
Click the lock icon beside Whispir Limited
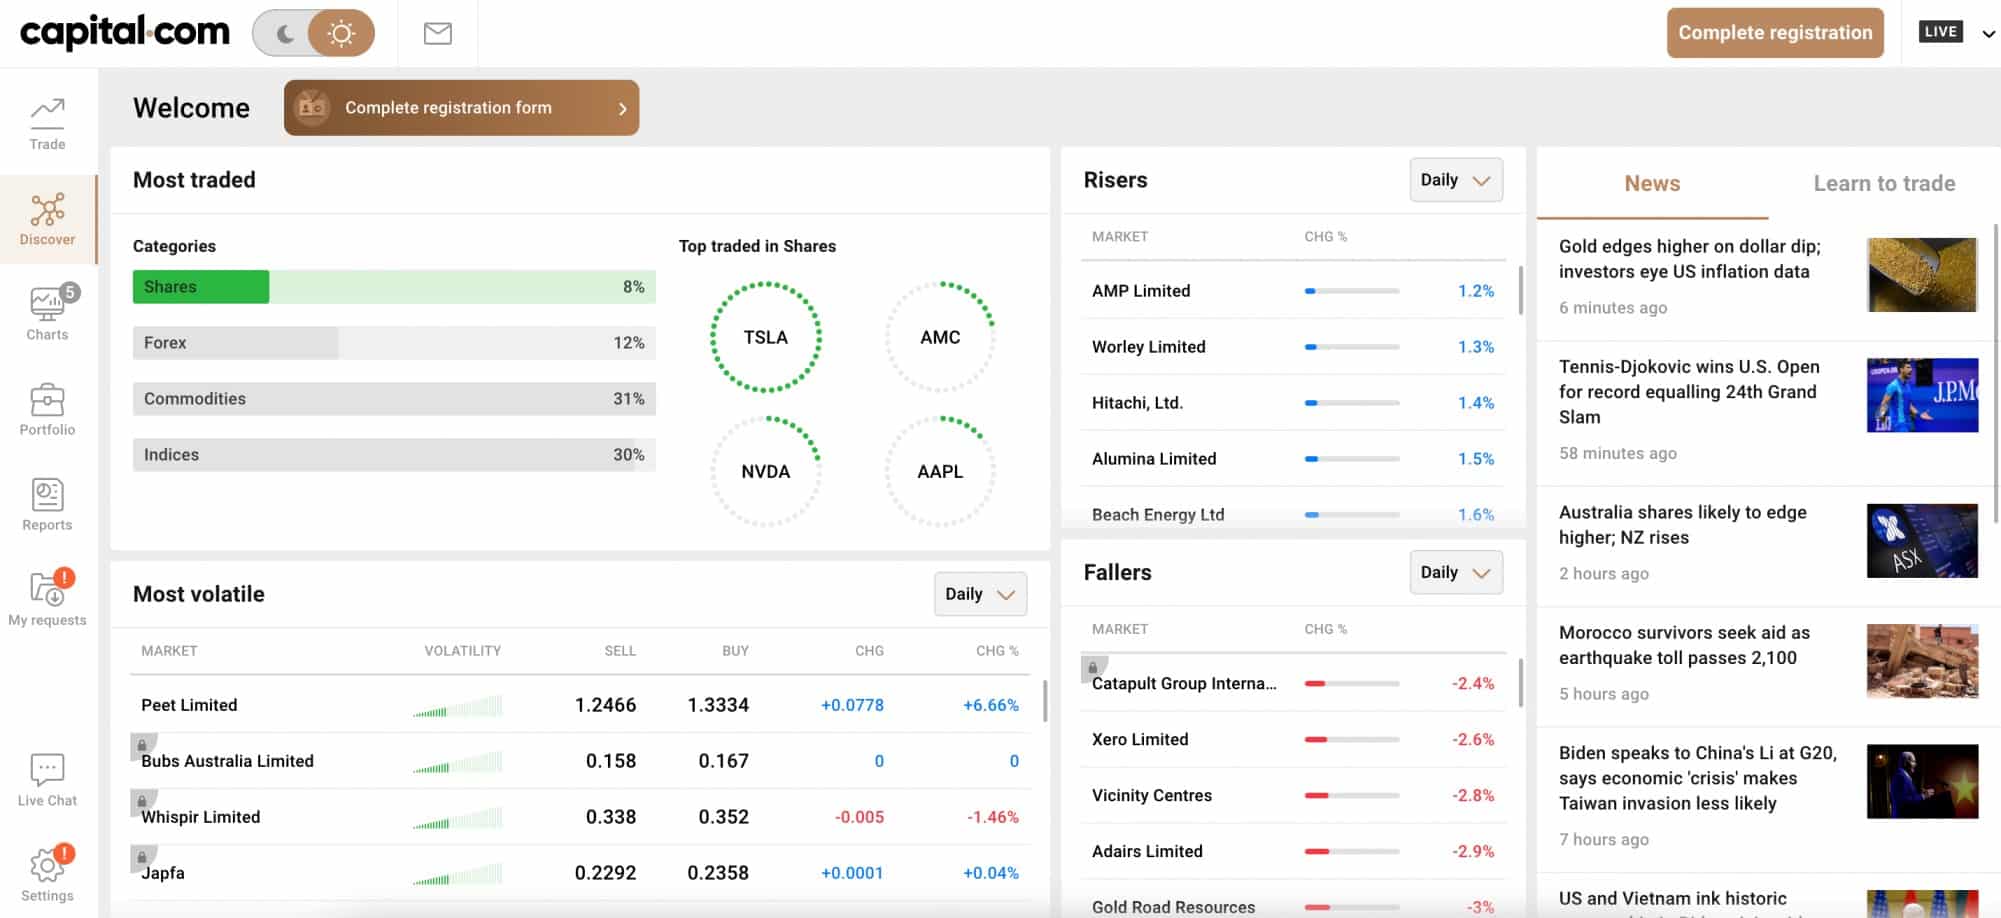coord(142,801)
